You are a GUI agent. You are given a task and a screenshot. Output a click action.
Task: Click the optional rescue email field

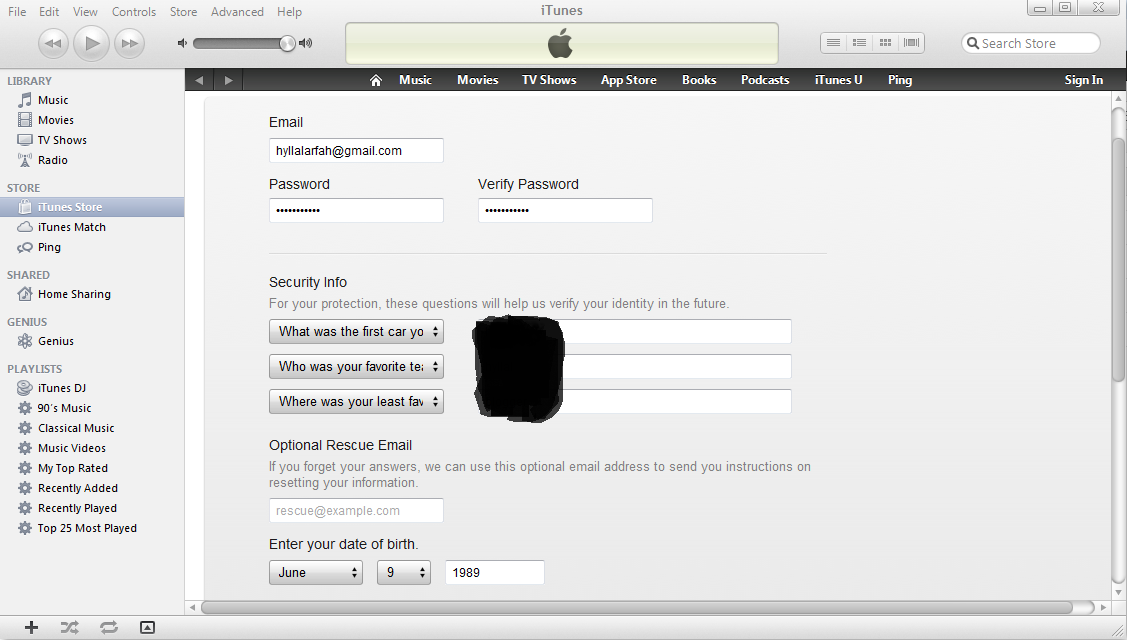point(356,511)
